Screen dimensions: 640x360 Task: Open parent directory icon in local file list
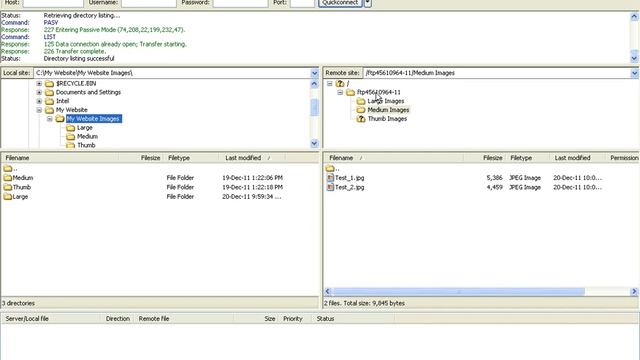click(x=7, y=168)
